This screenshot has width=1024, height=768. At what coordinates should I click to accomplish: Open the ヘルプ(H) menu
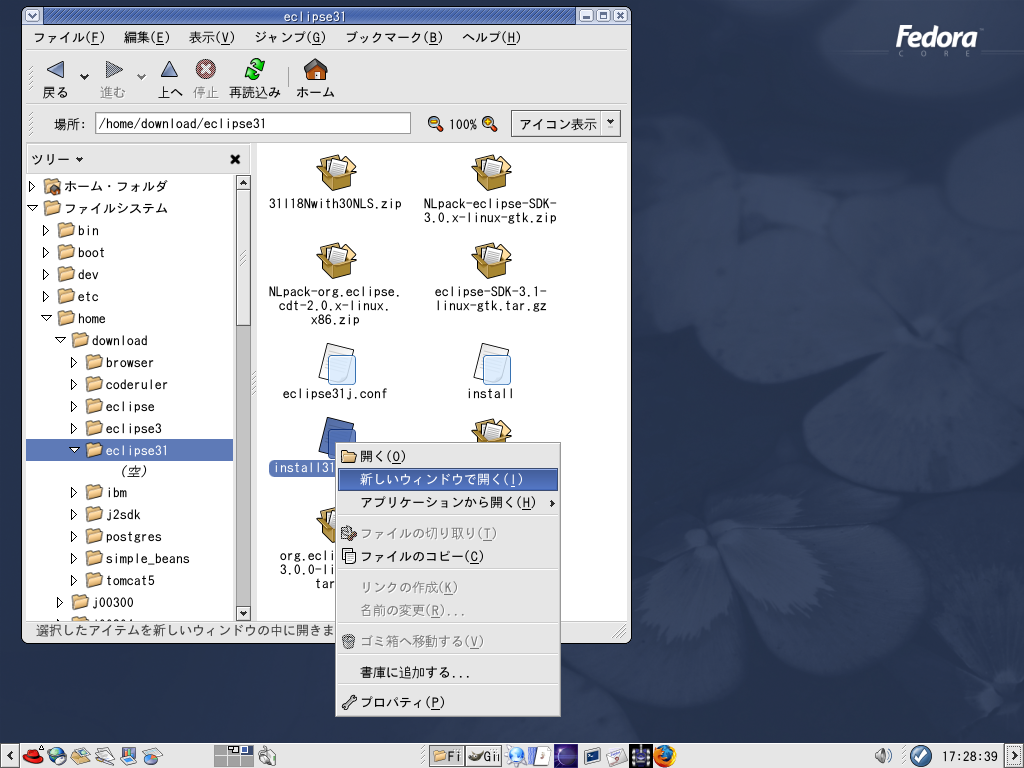pos(491,37)
